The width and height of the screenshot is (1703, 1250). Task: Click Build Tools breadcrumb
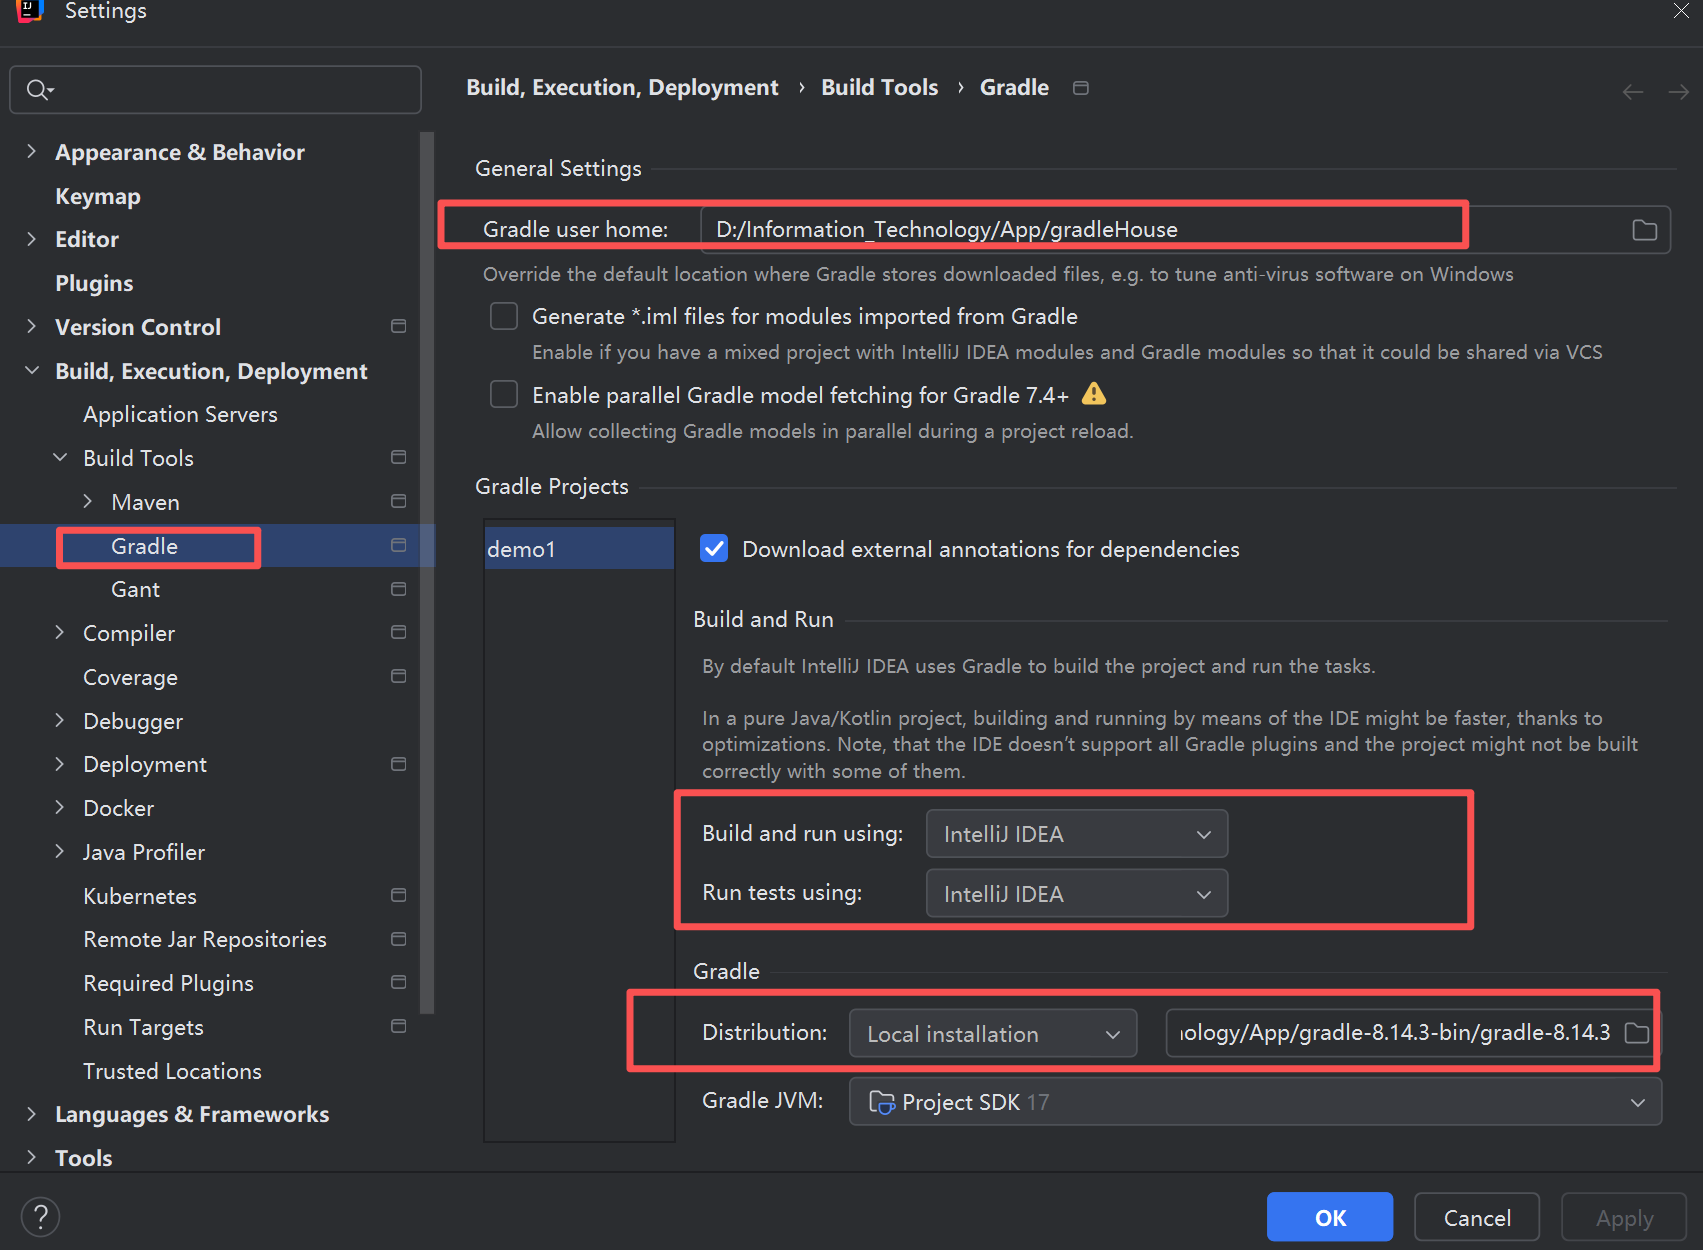(879, 88)
